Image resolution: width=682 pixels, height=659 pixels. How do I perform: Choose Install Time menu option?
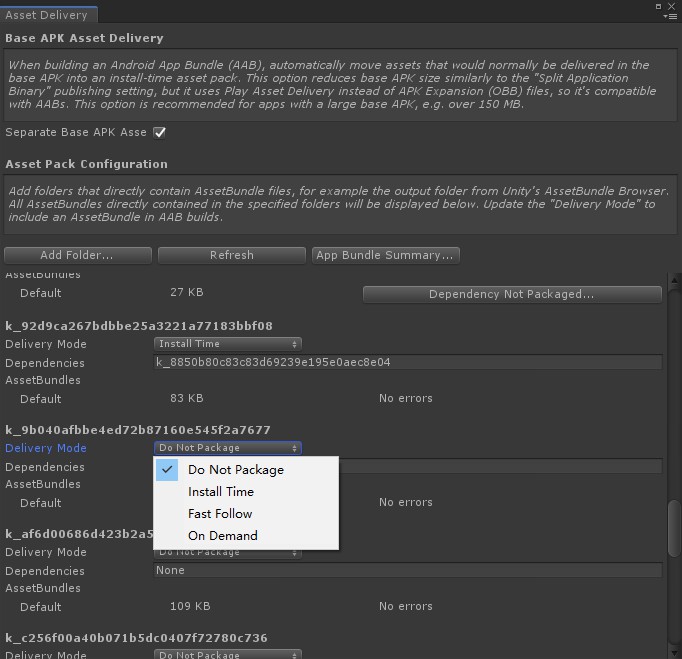(246, 492)
